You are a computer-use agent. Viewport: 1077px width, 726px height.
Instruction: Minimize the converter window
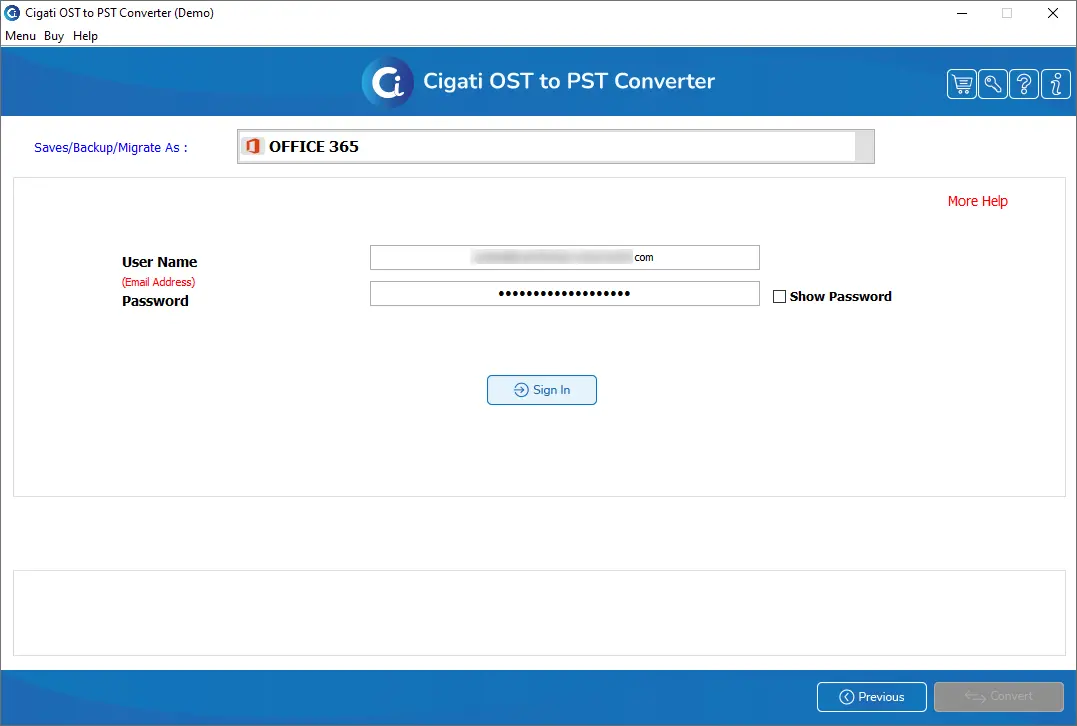(962, 13)
